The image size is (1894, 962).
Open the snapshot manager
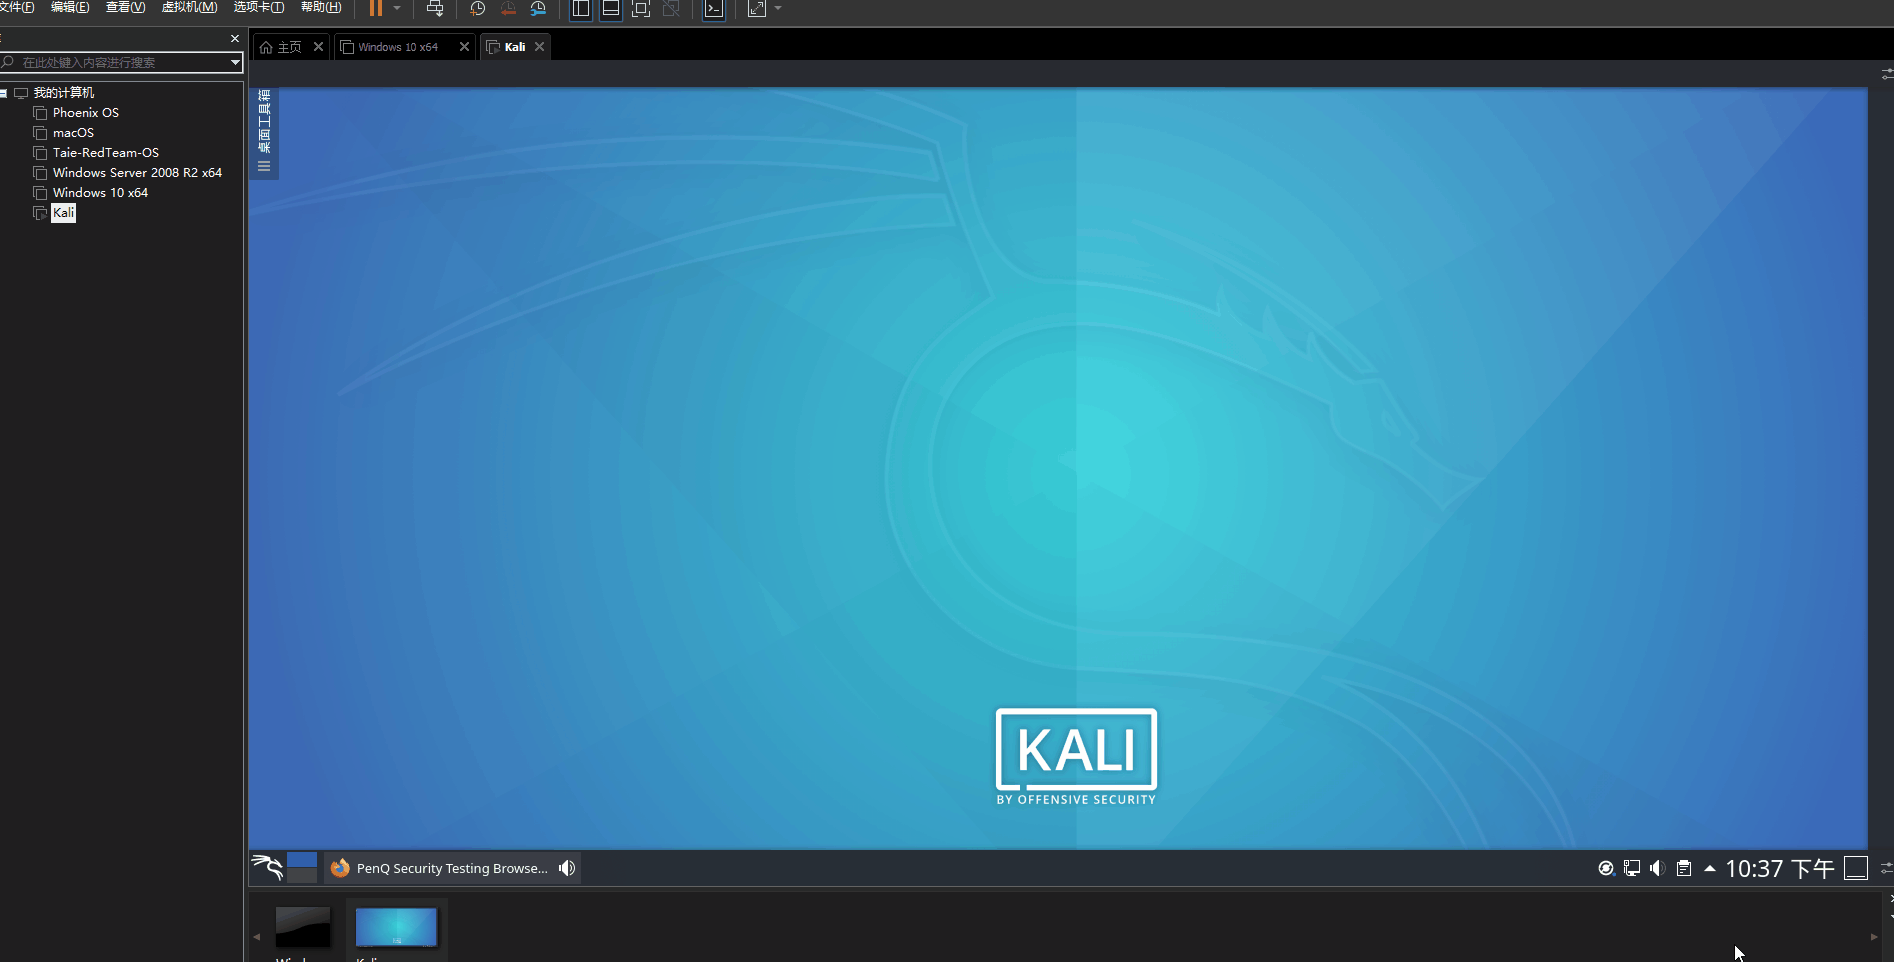coord(538,8)
